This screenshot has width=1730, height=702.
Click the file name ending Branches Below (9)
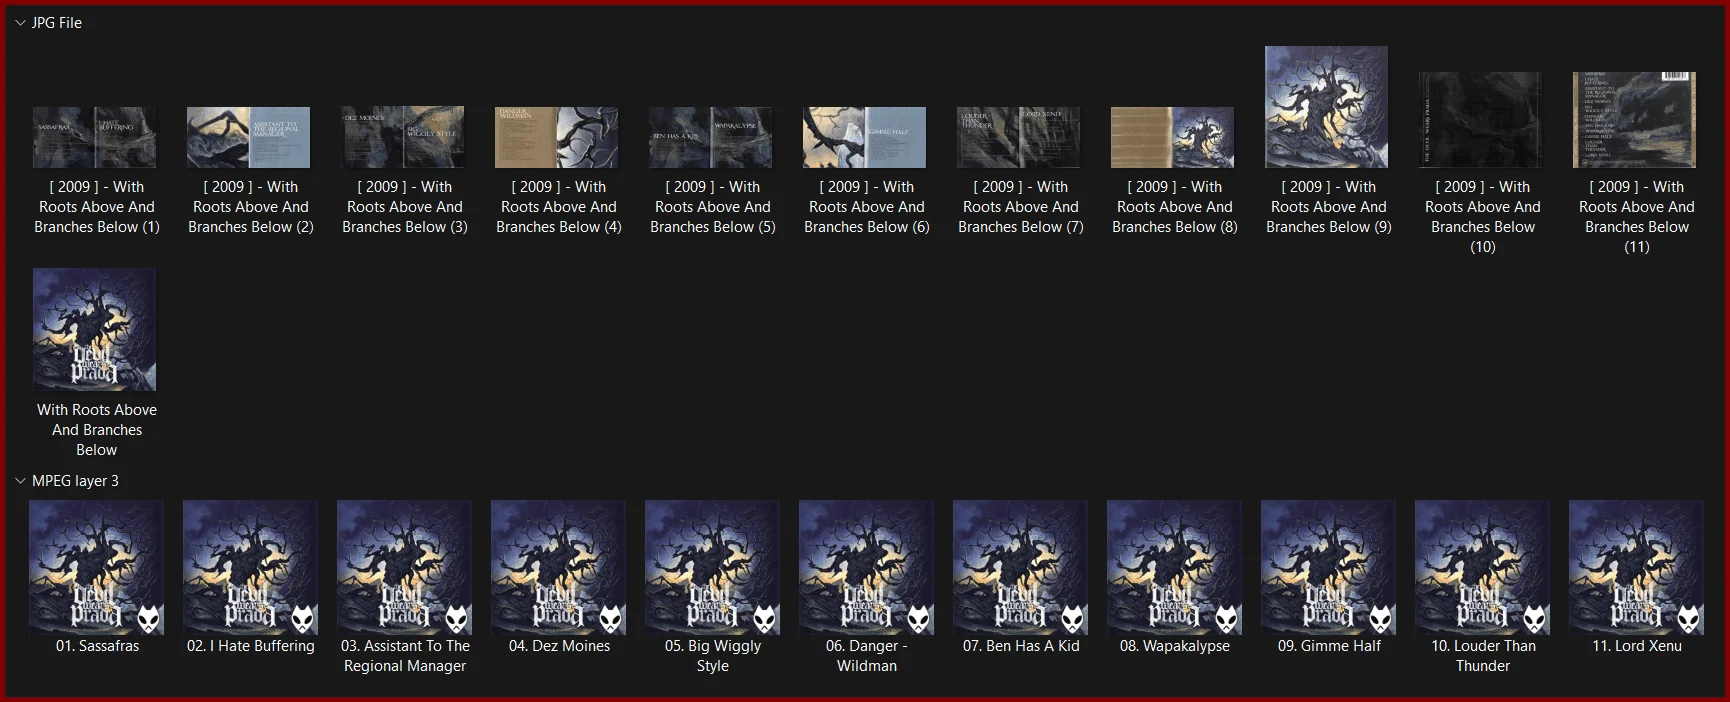click(x=1329, y=207)
